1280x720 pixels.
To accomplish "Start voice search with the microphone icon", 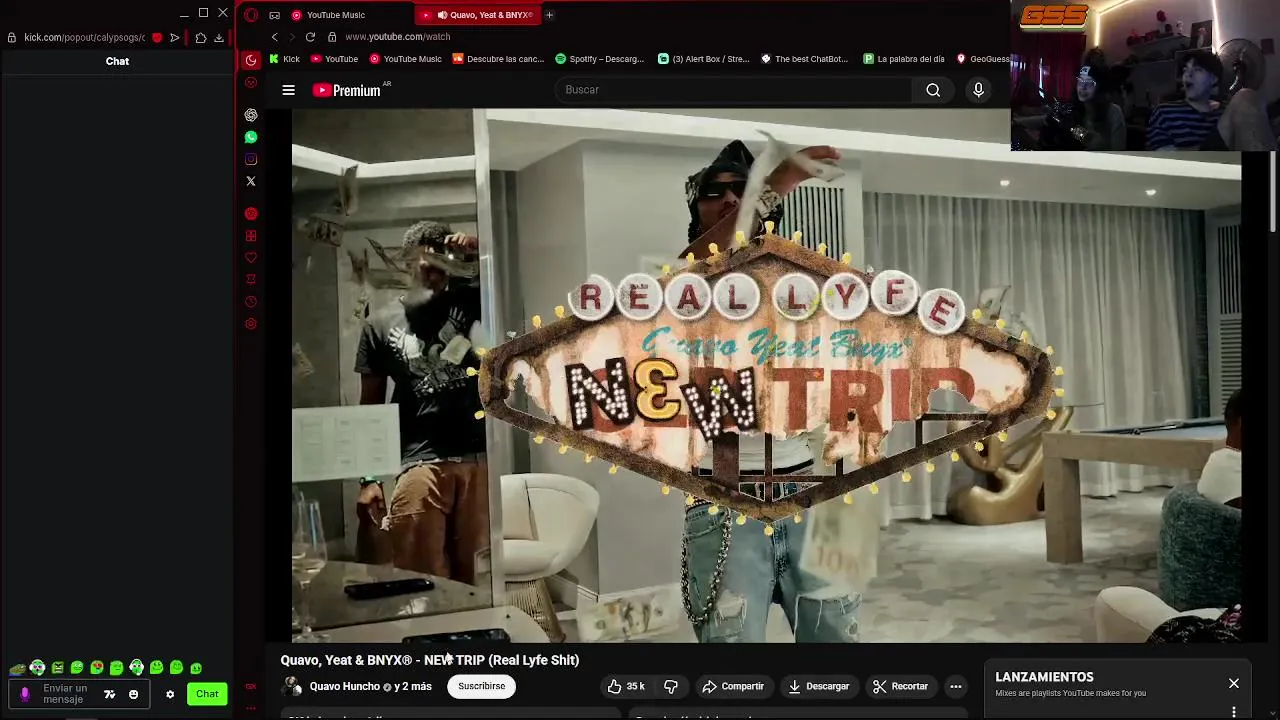I will (x=978, y=90).
